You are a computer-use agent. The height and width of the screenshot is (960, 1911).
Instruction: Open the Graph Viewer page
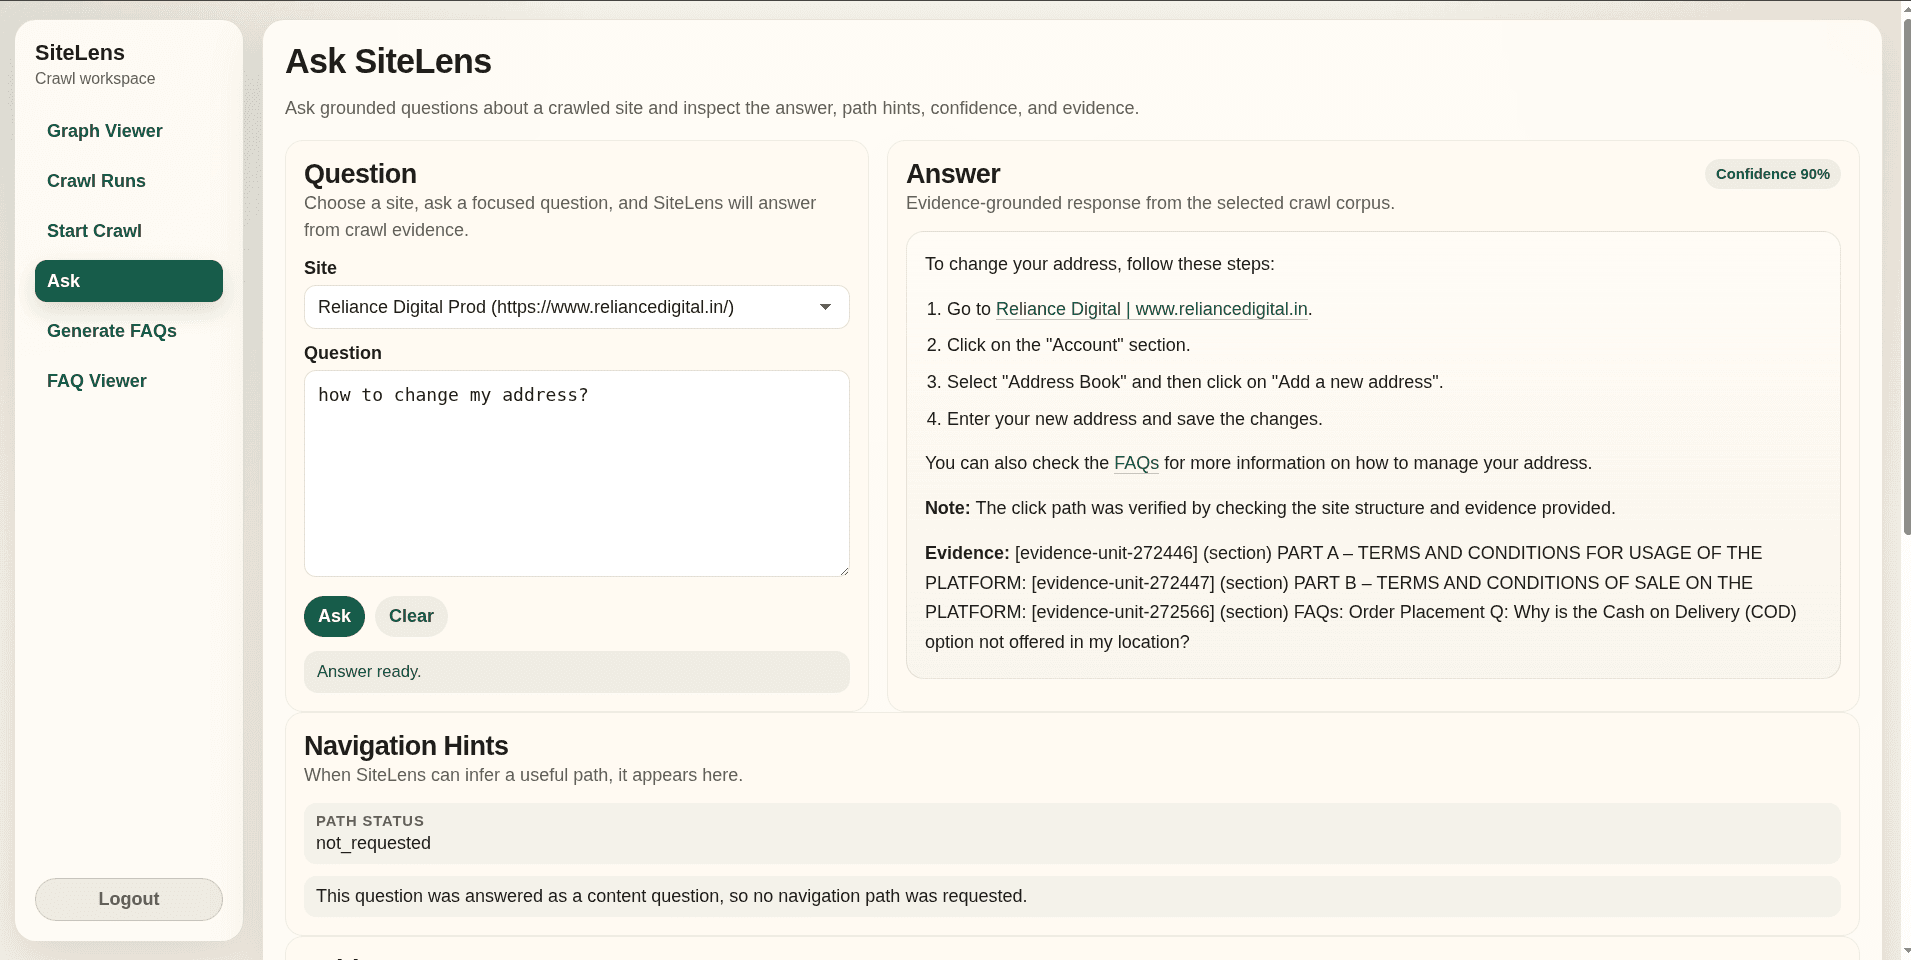click(x=105, y=131)
